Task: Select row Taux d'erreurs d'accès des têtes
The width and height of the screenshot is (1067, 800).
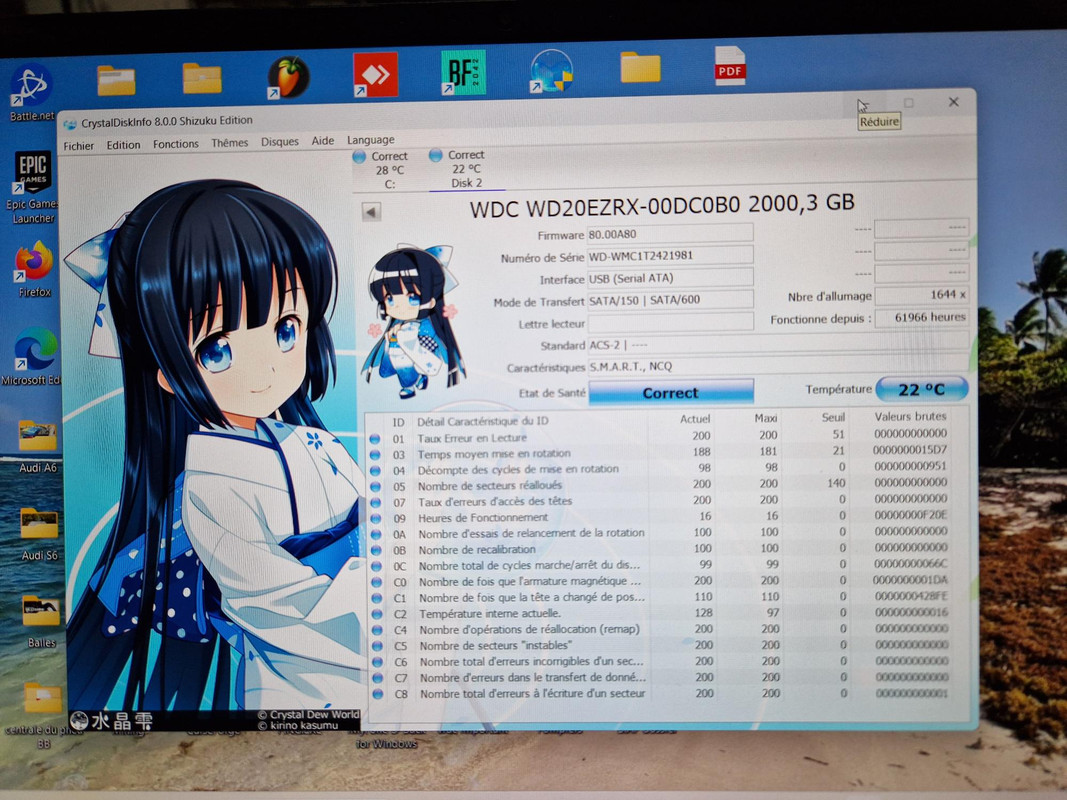Action: [660, 501]
